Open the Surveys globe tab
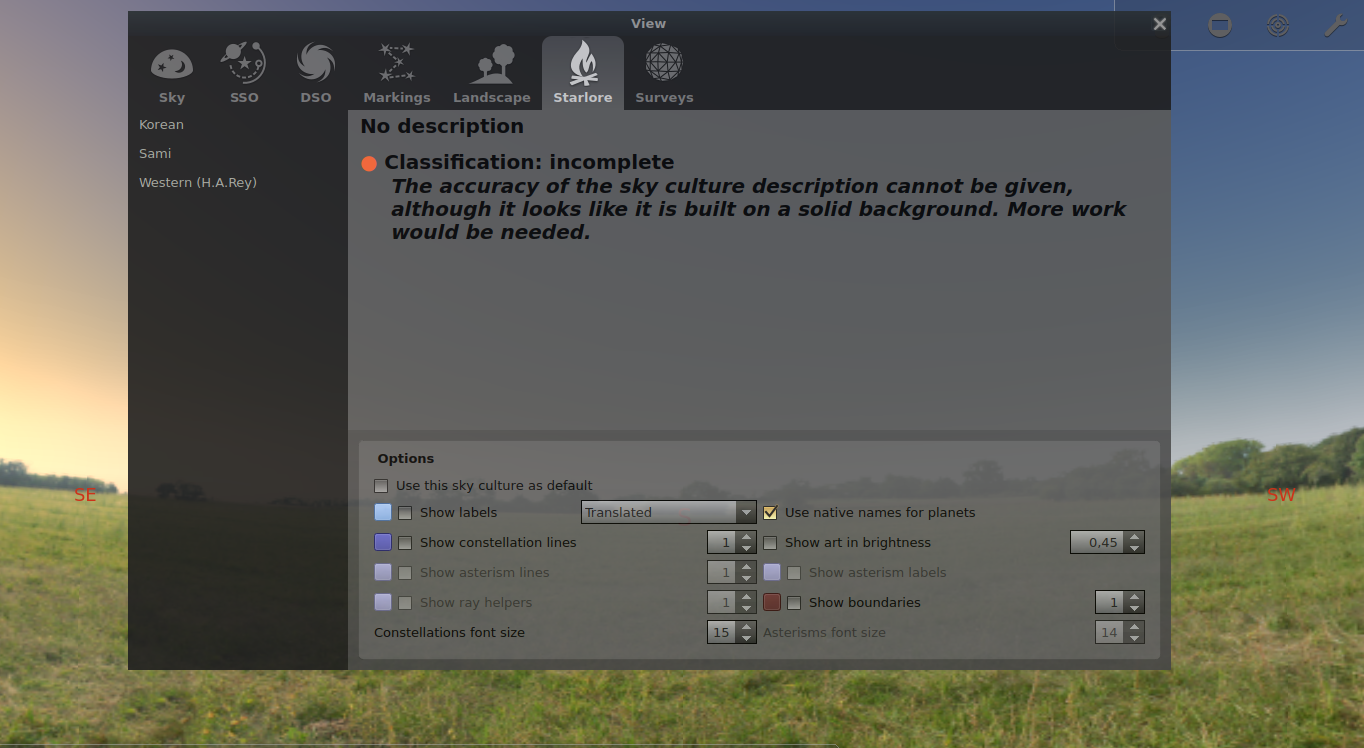1364x748 pixels. click(664, 74)
